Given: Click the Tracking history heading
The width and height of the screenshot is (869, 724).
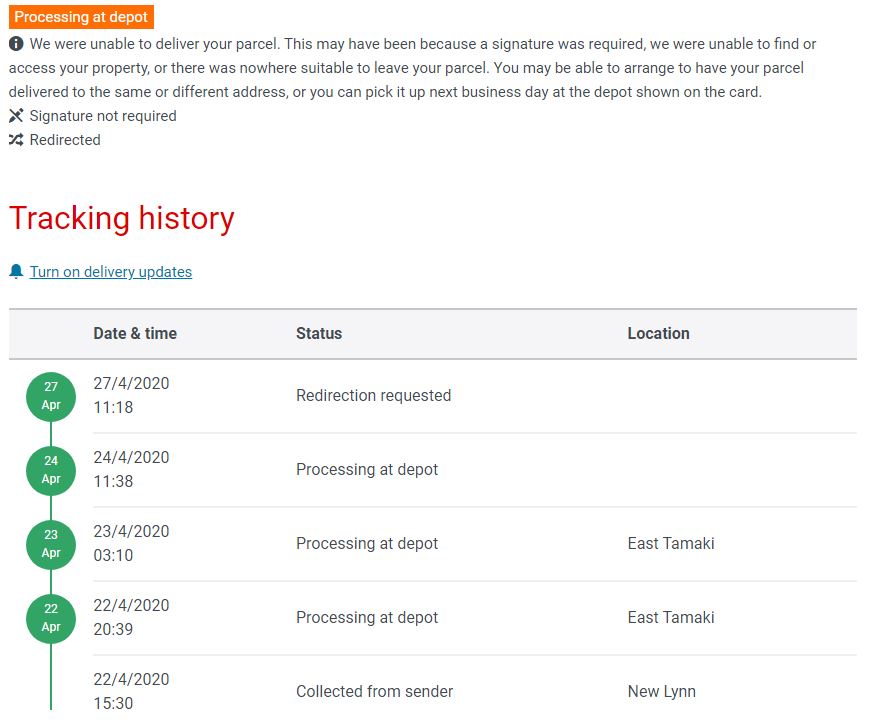Looking at the screenshot, I should coord(122,218).
